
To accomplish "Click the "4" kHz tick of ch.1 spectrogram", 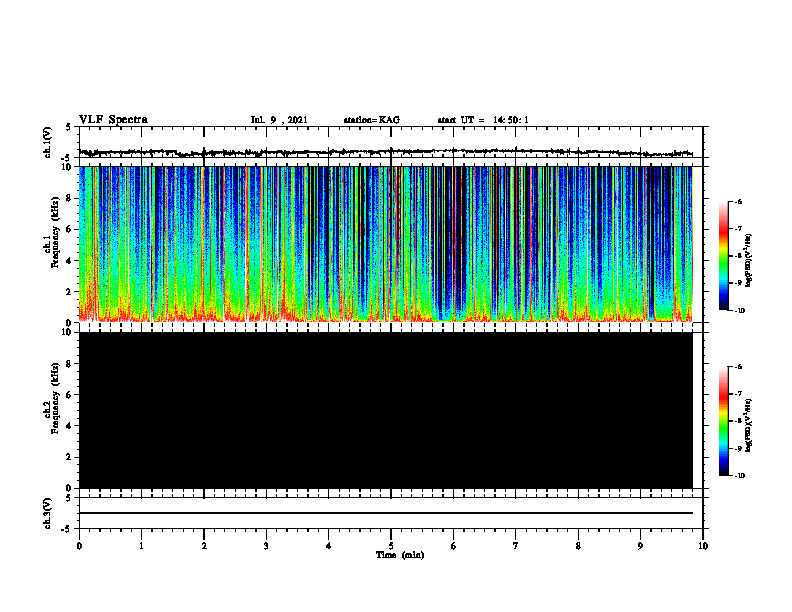I will coord(70,261).
